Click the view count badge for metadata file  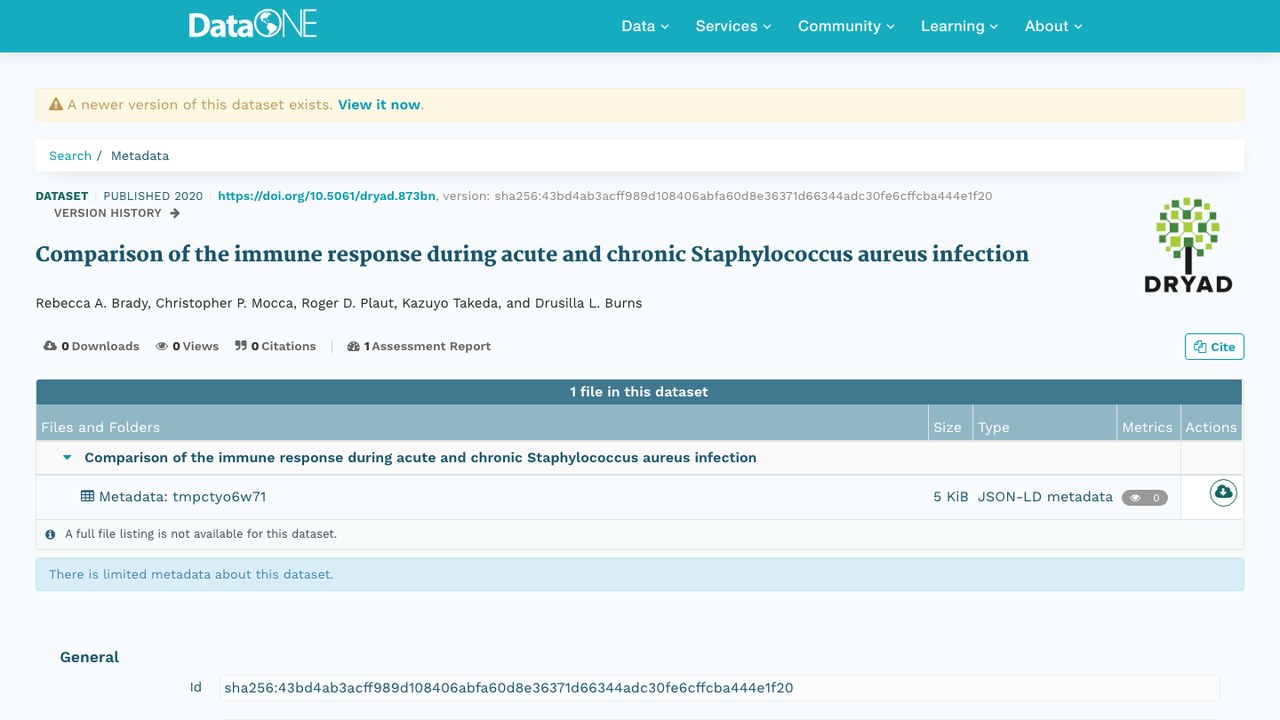pyautogui.click(x=1144, y=497)
